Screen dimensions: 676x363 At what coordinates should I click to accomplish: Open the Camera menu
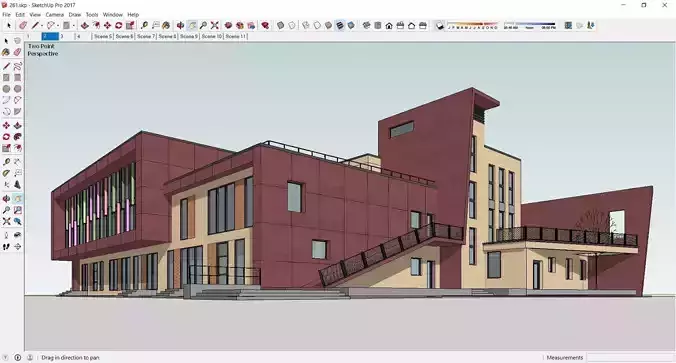tap(55, 15)
